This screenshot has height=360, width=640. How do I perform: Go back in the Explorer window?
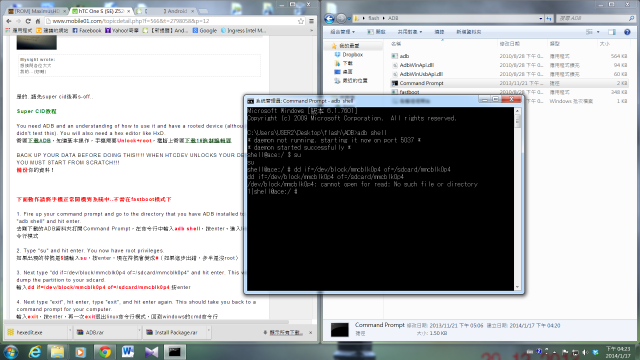click(x=329, y=18)
